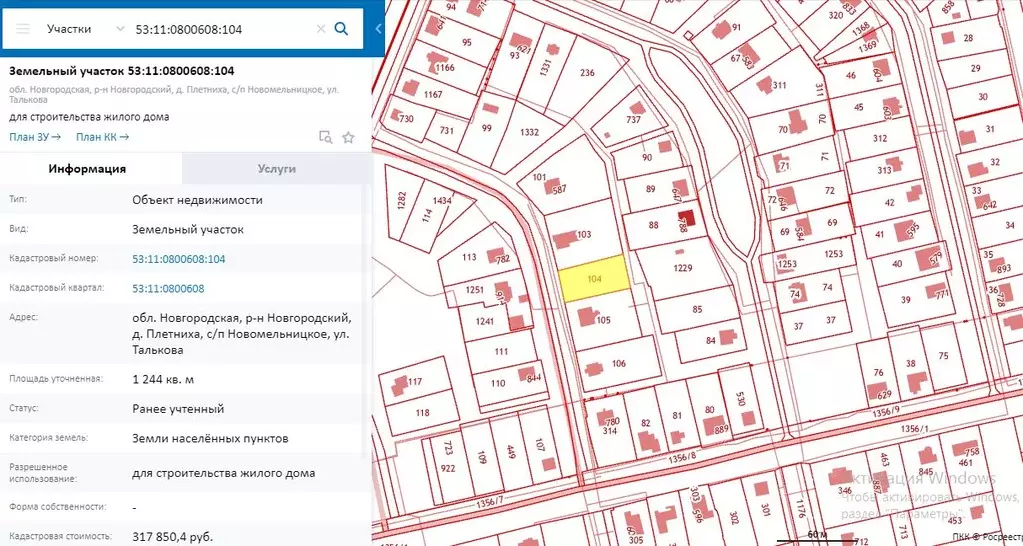Click parcel 75 on the map

tap(943, 355)
